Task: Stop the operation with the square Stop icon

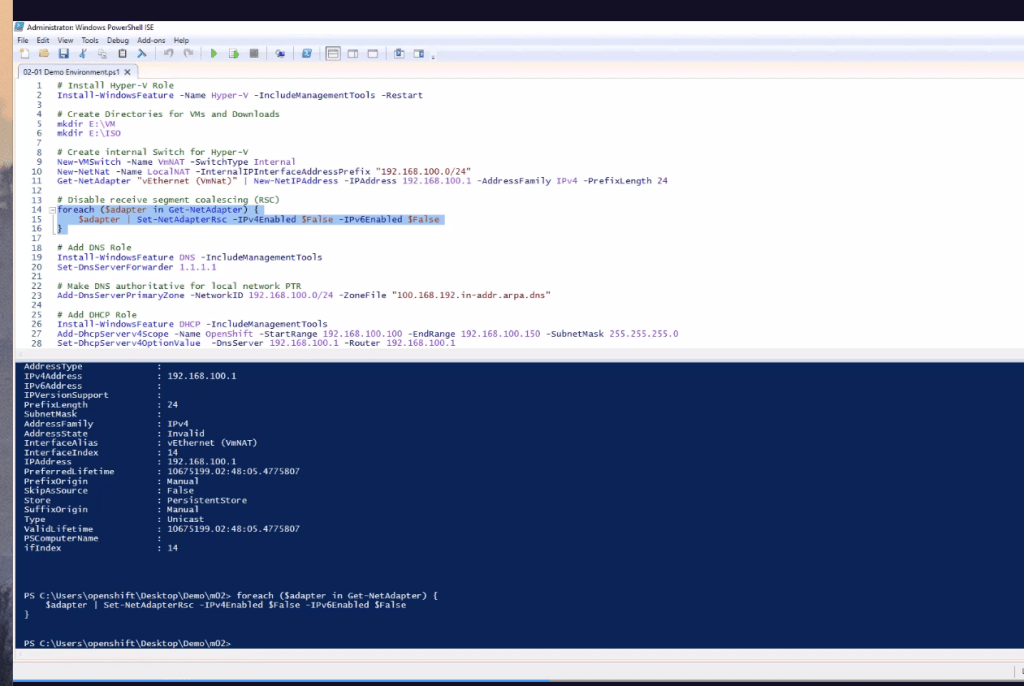Action: pyautogui.click(x=254, y=54)
